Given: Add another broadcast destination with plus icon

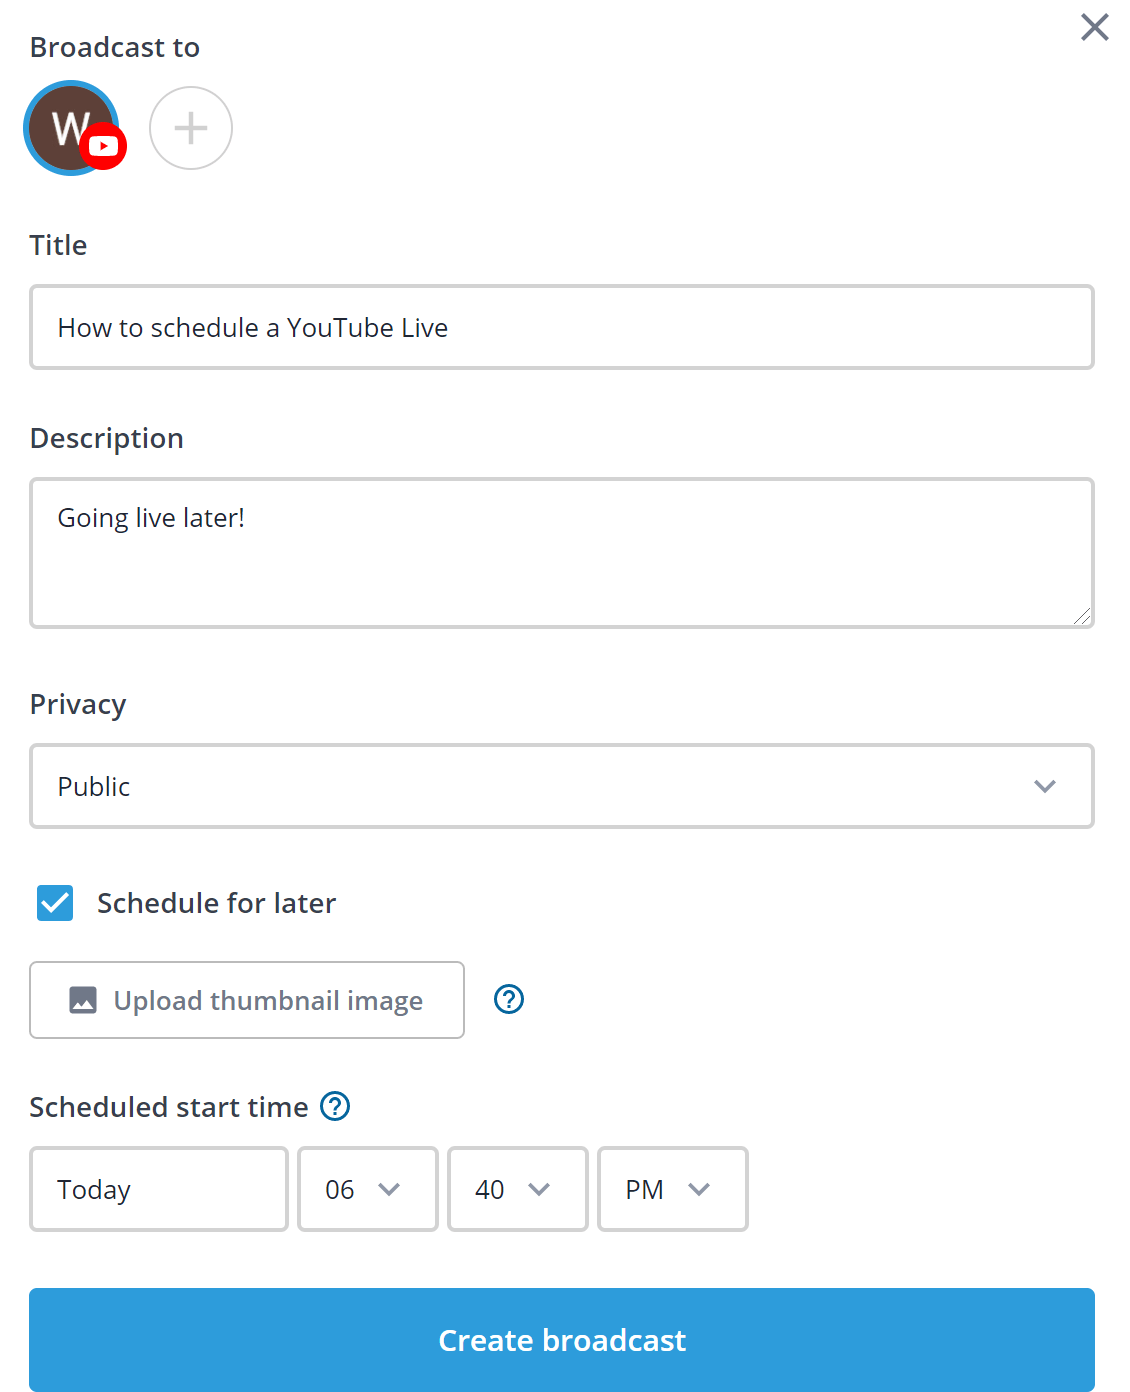Looking at the screenshot, I should click(x=191, y=128).
